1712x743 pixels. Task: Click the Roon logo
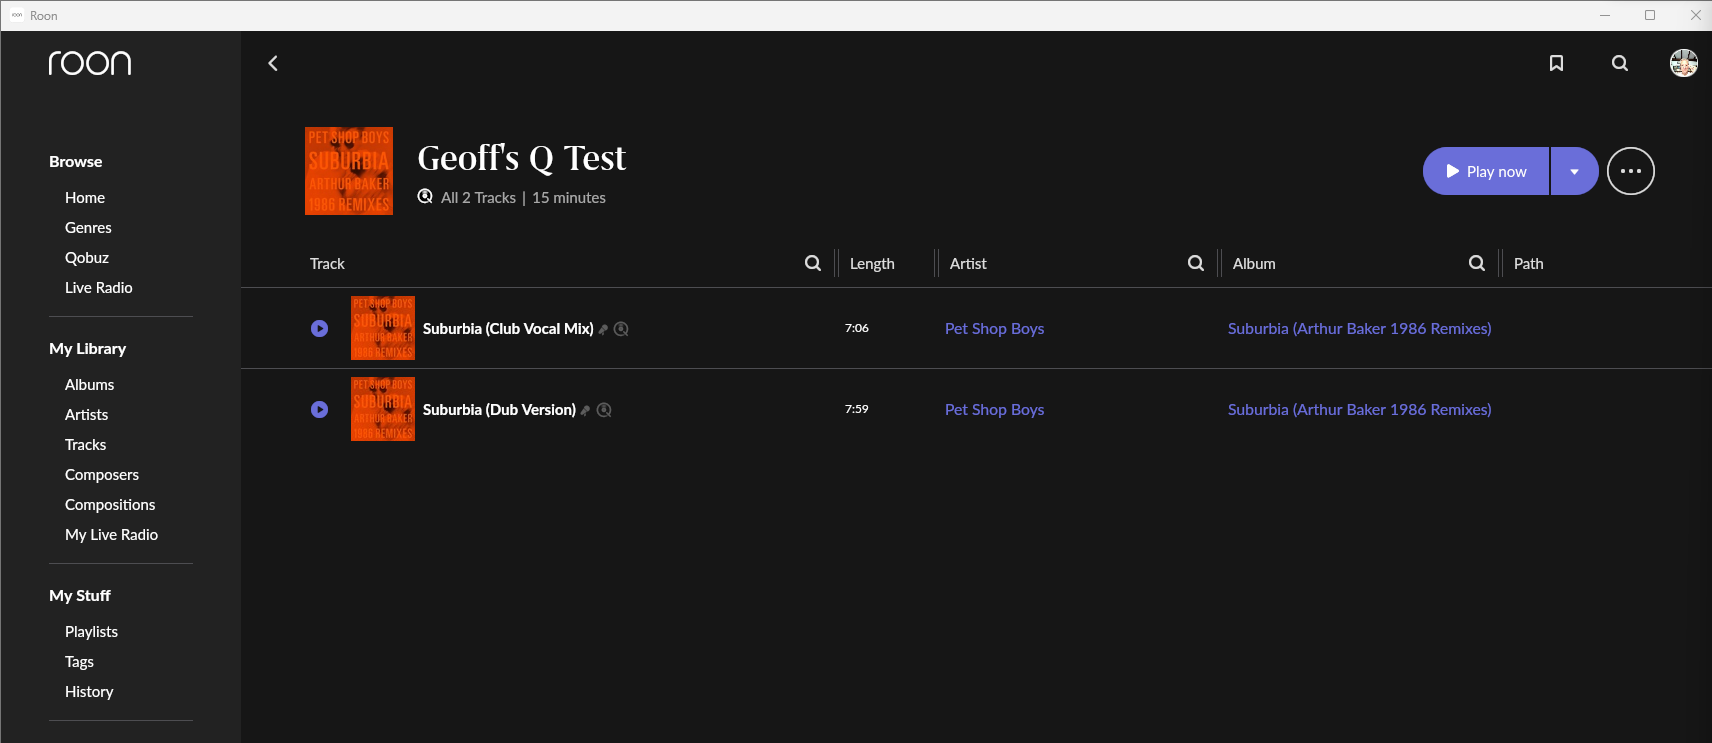90,63
